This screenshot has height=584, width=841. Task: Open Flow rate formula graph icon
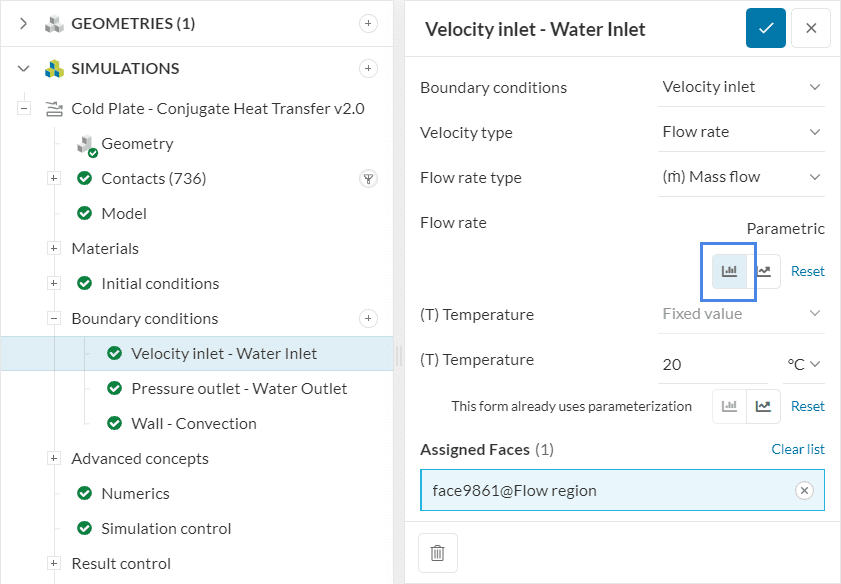point(764,270)
